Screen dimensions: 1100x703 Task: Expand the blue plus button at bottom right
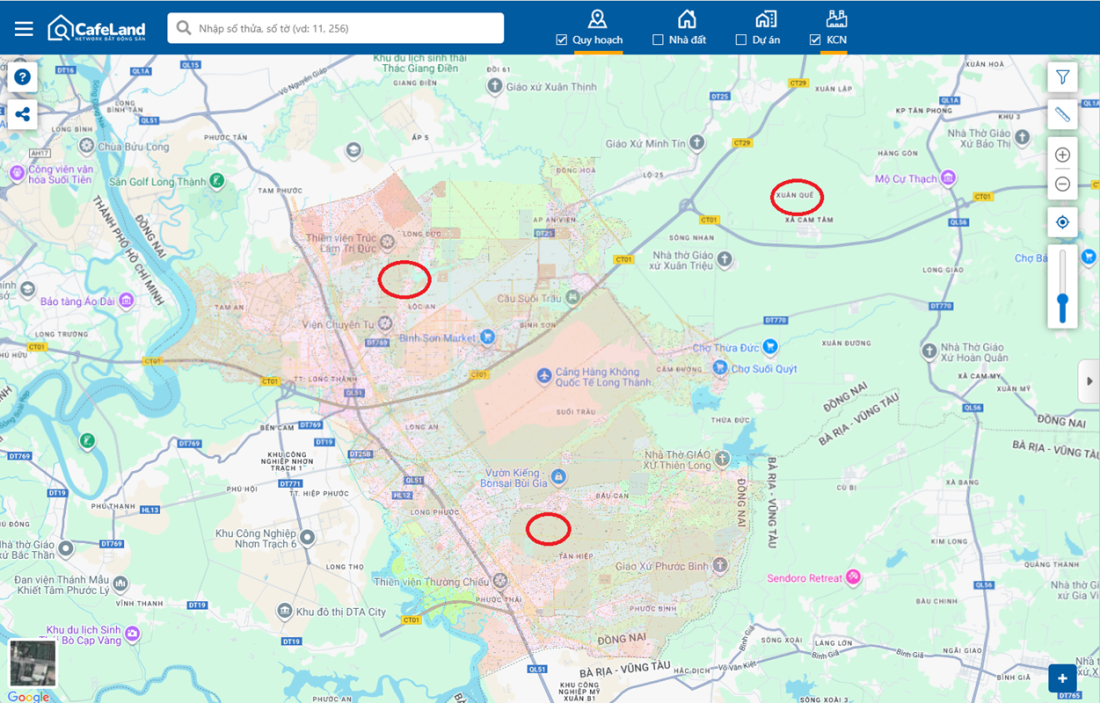click(1062, 678)
